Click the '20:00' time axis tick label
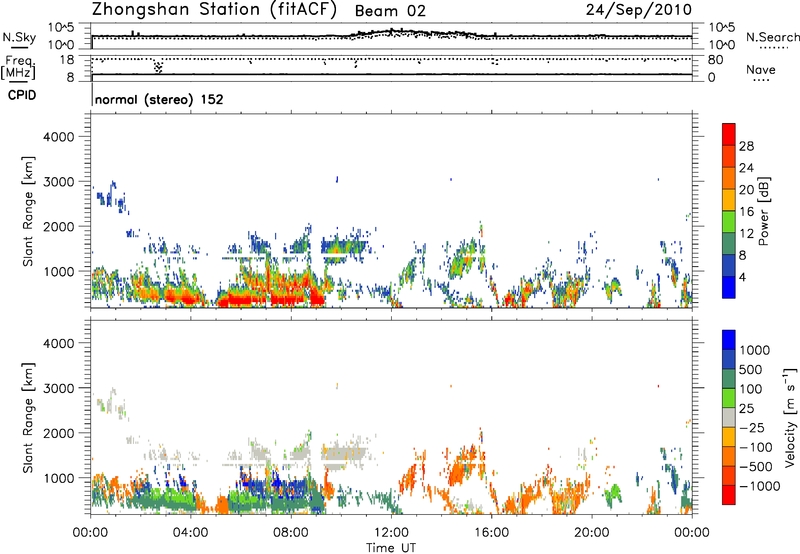Viewport: 800px width, 554px height. 591,533
